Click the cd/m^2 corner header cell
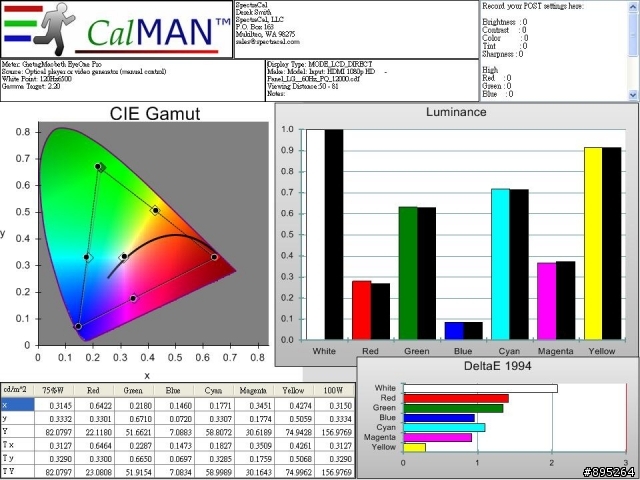The image size is (640, 480). (x=17, y=390)
